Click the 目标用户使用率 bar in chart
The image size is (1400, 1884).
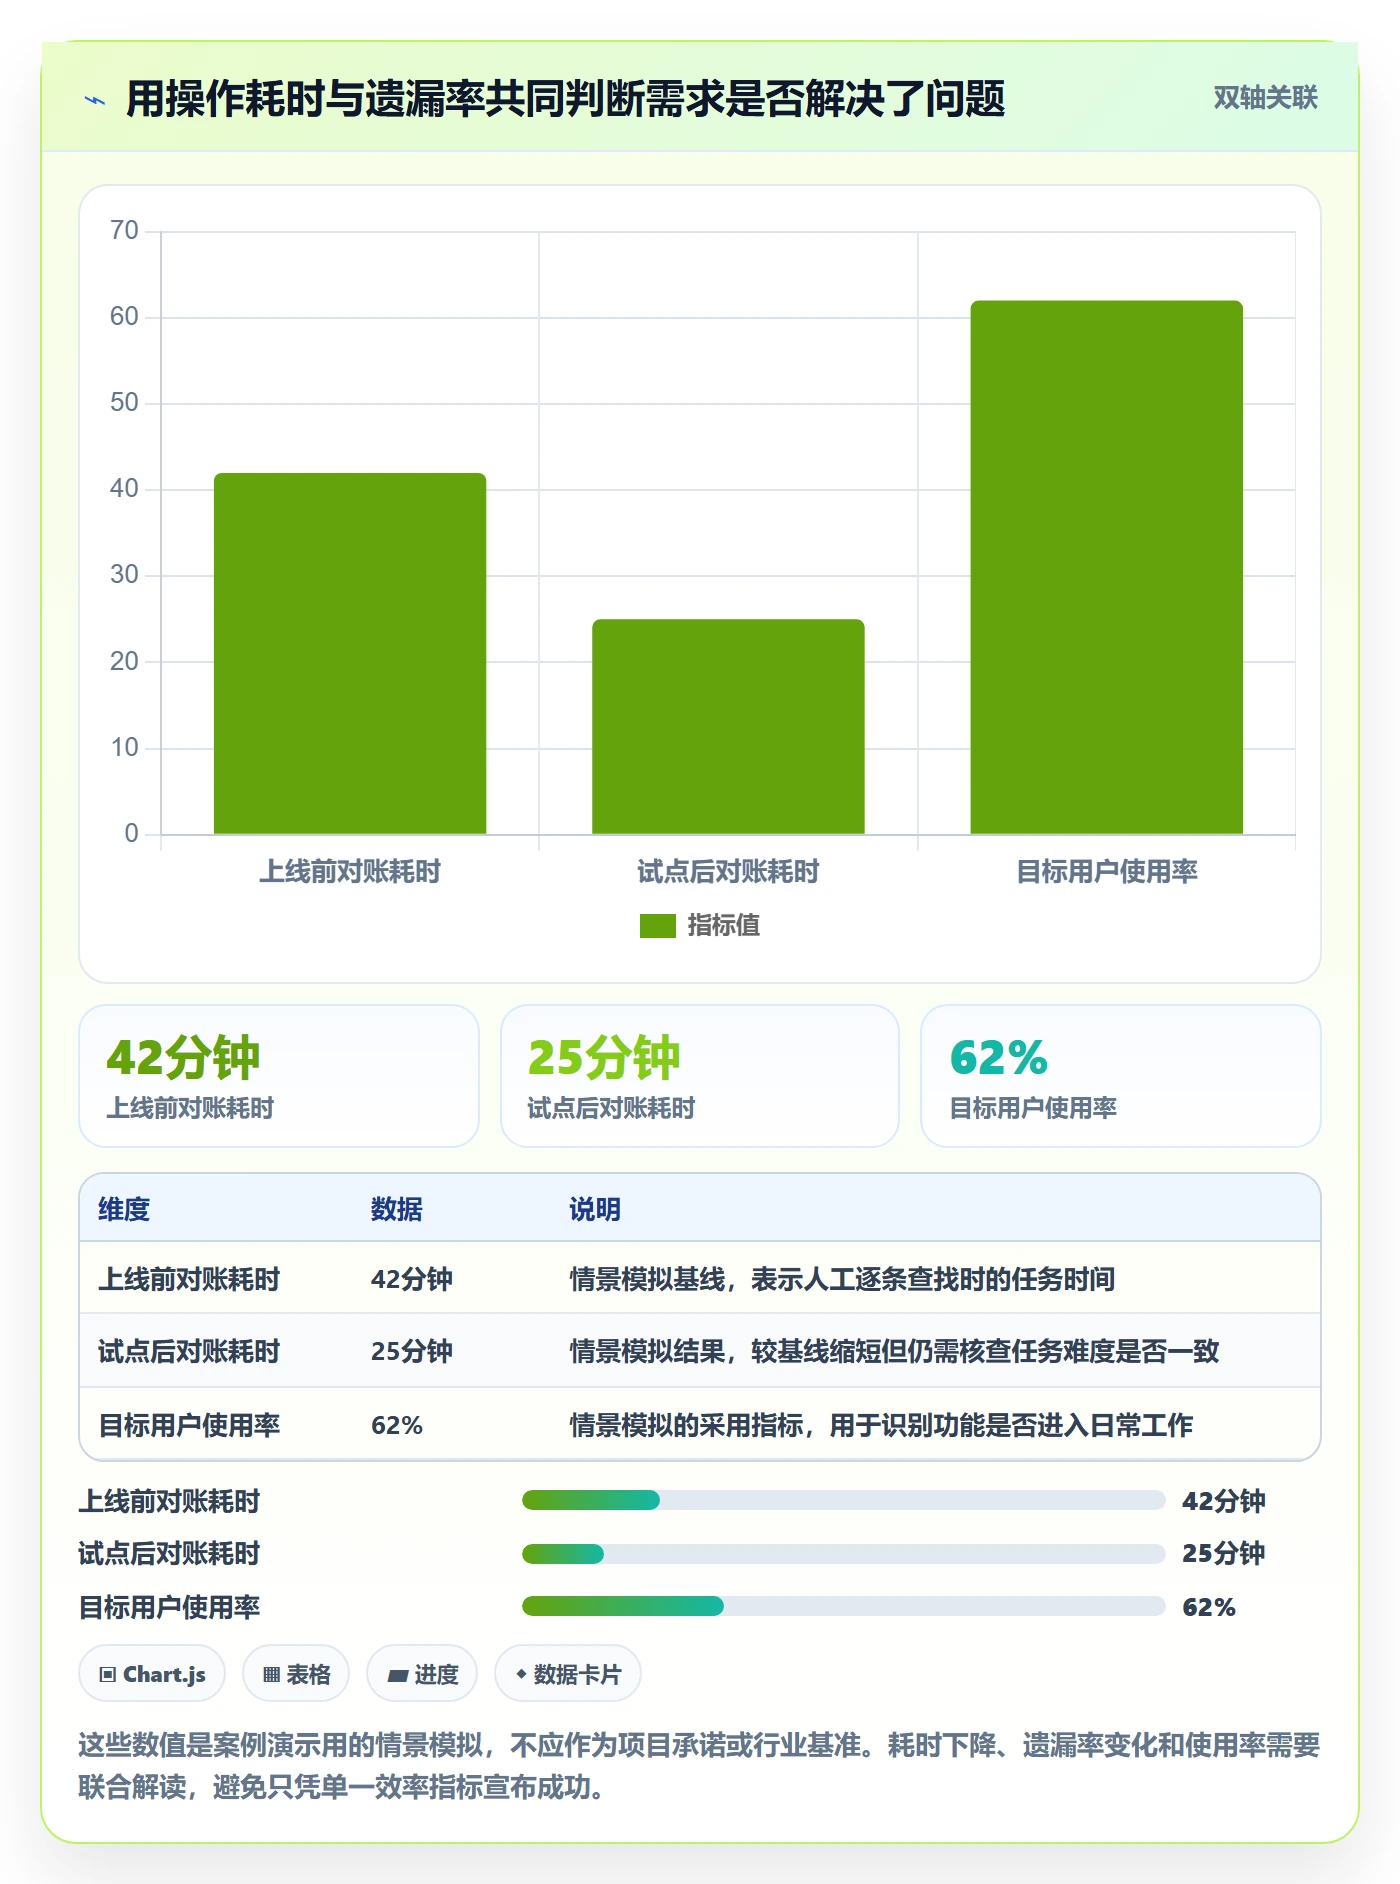point(1106,567)
